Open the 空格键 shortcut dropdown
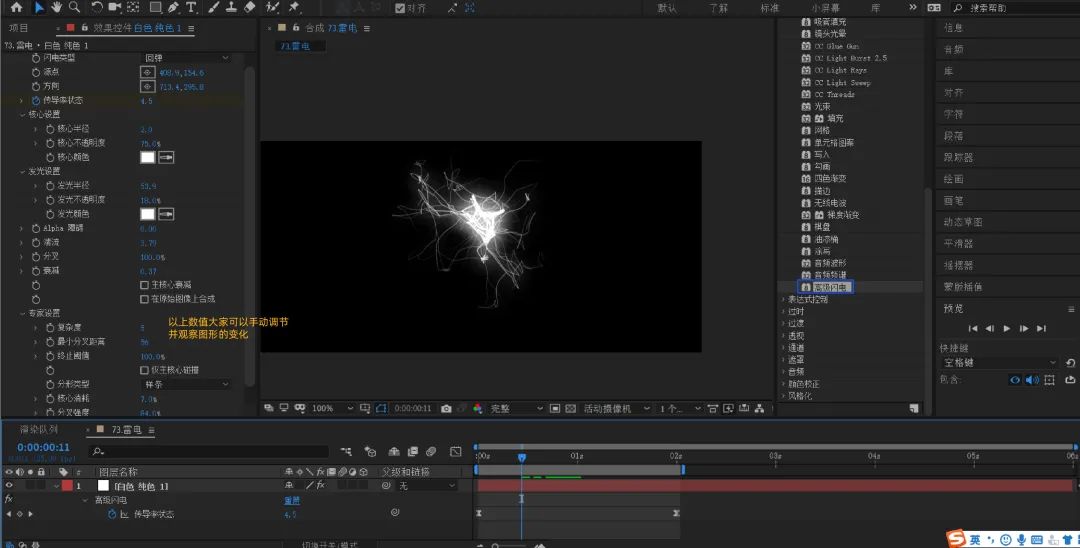This screenshot has height=548, width=1080. tap(998, 363)
